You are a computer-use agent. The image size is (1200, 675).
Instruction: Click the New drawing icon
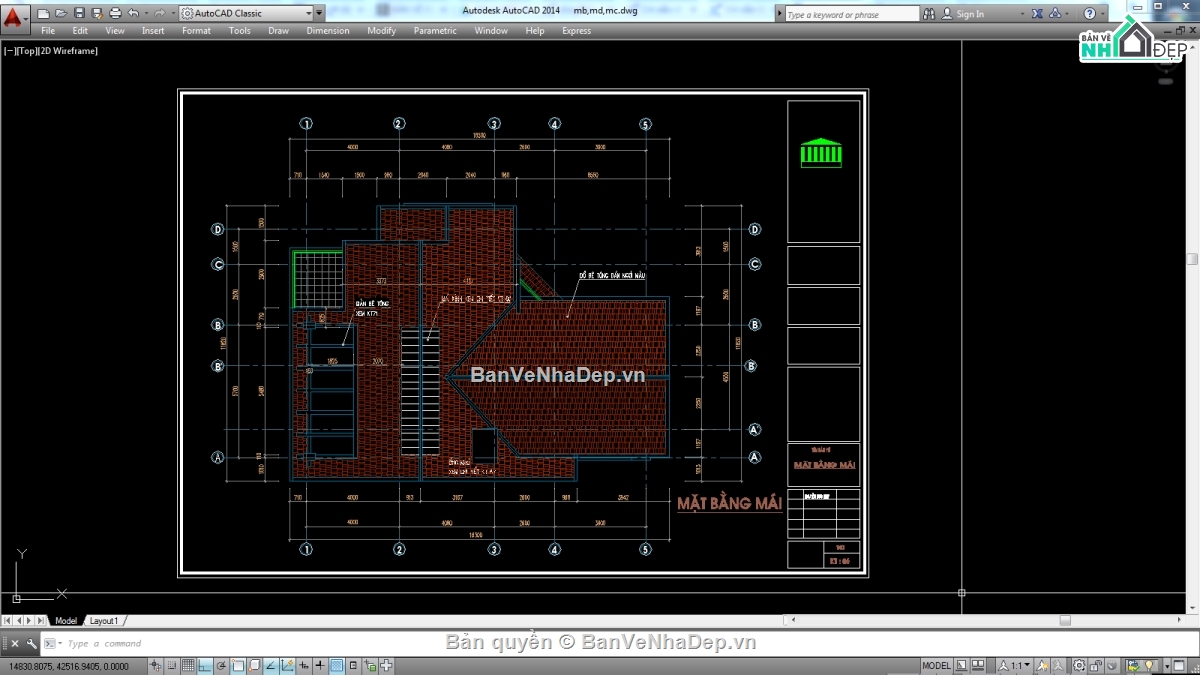point(44,13)
